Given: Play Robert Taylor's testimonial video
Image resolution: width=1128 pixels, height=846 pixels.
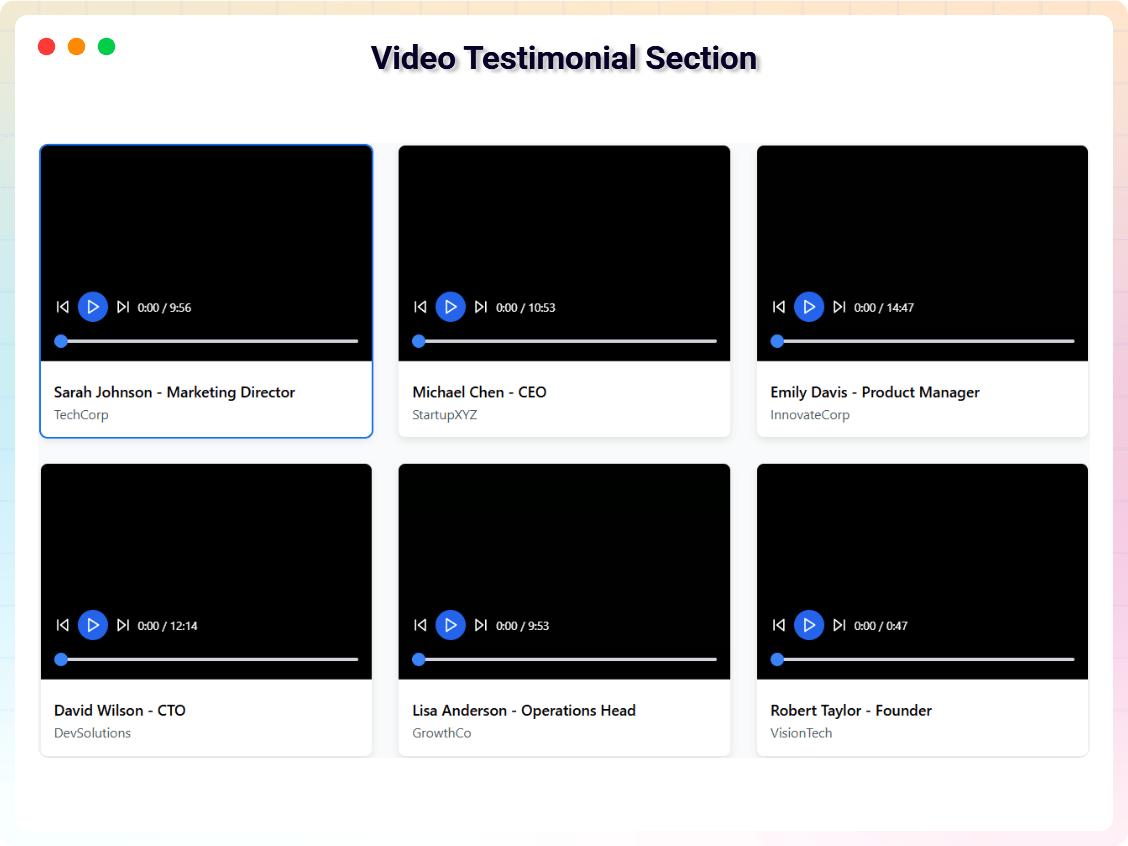Looking at the screenshot, I should pos(809,625).
